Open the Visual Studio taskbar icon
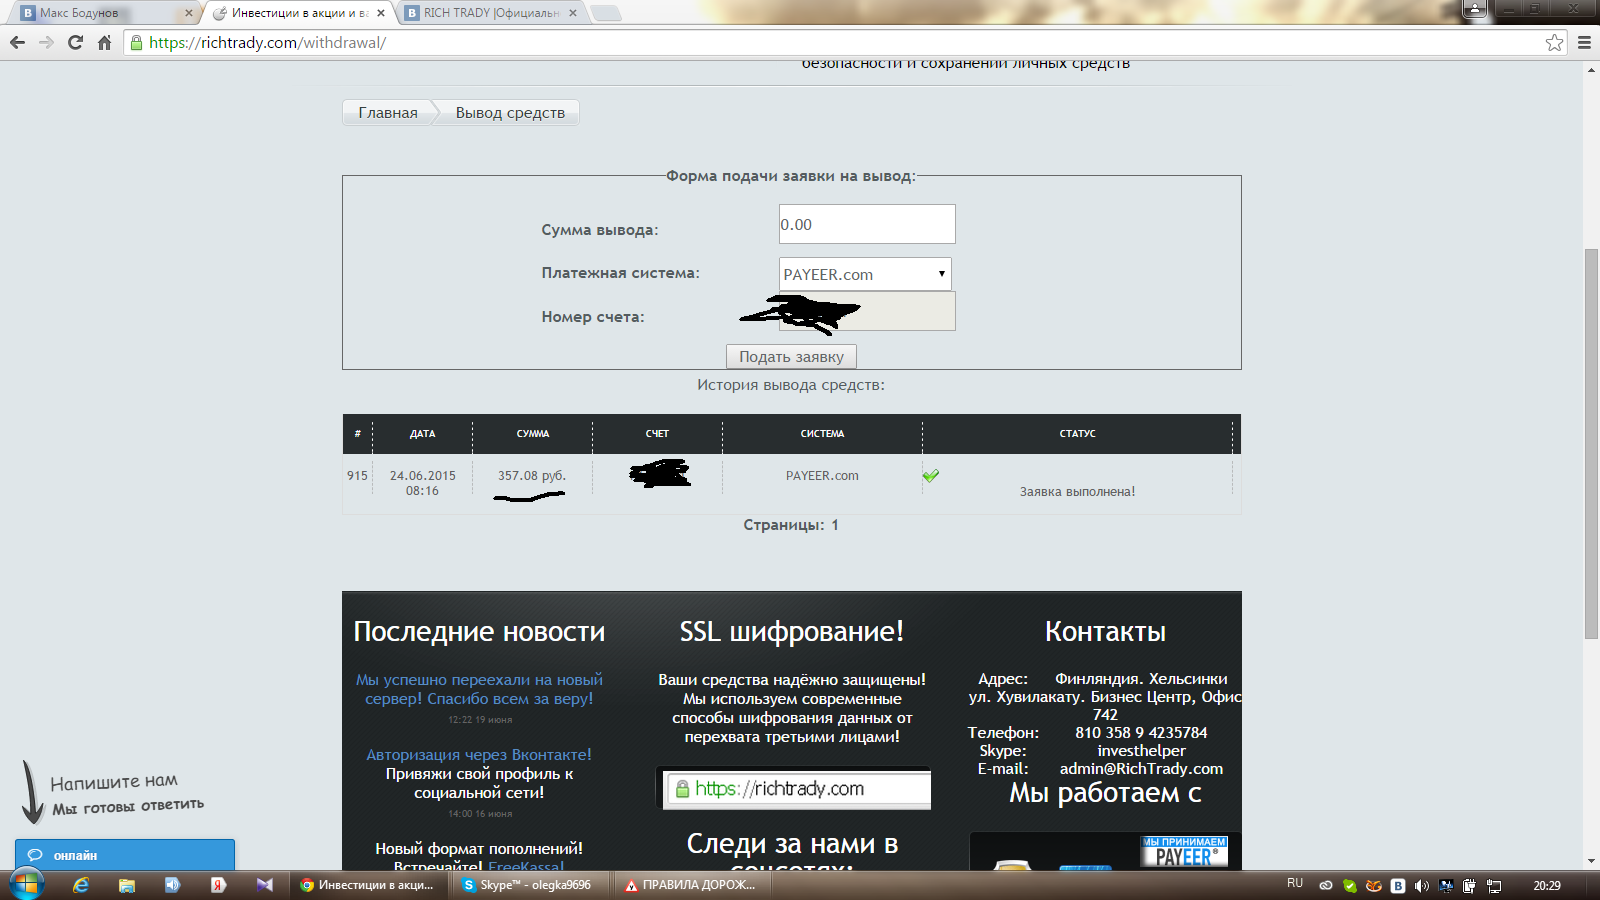 [264, 885]
